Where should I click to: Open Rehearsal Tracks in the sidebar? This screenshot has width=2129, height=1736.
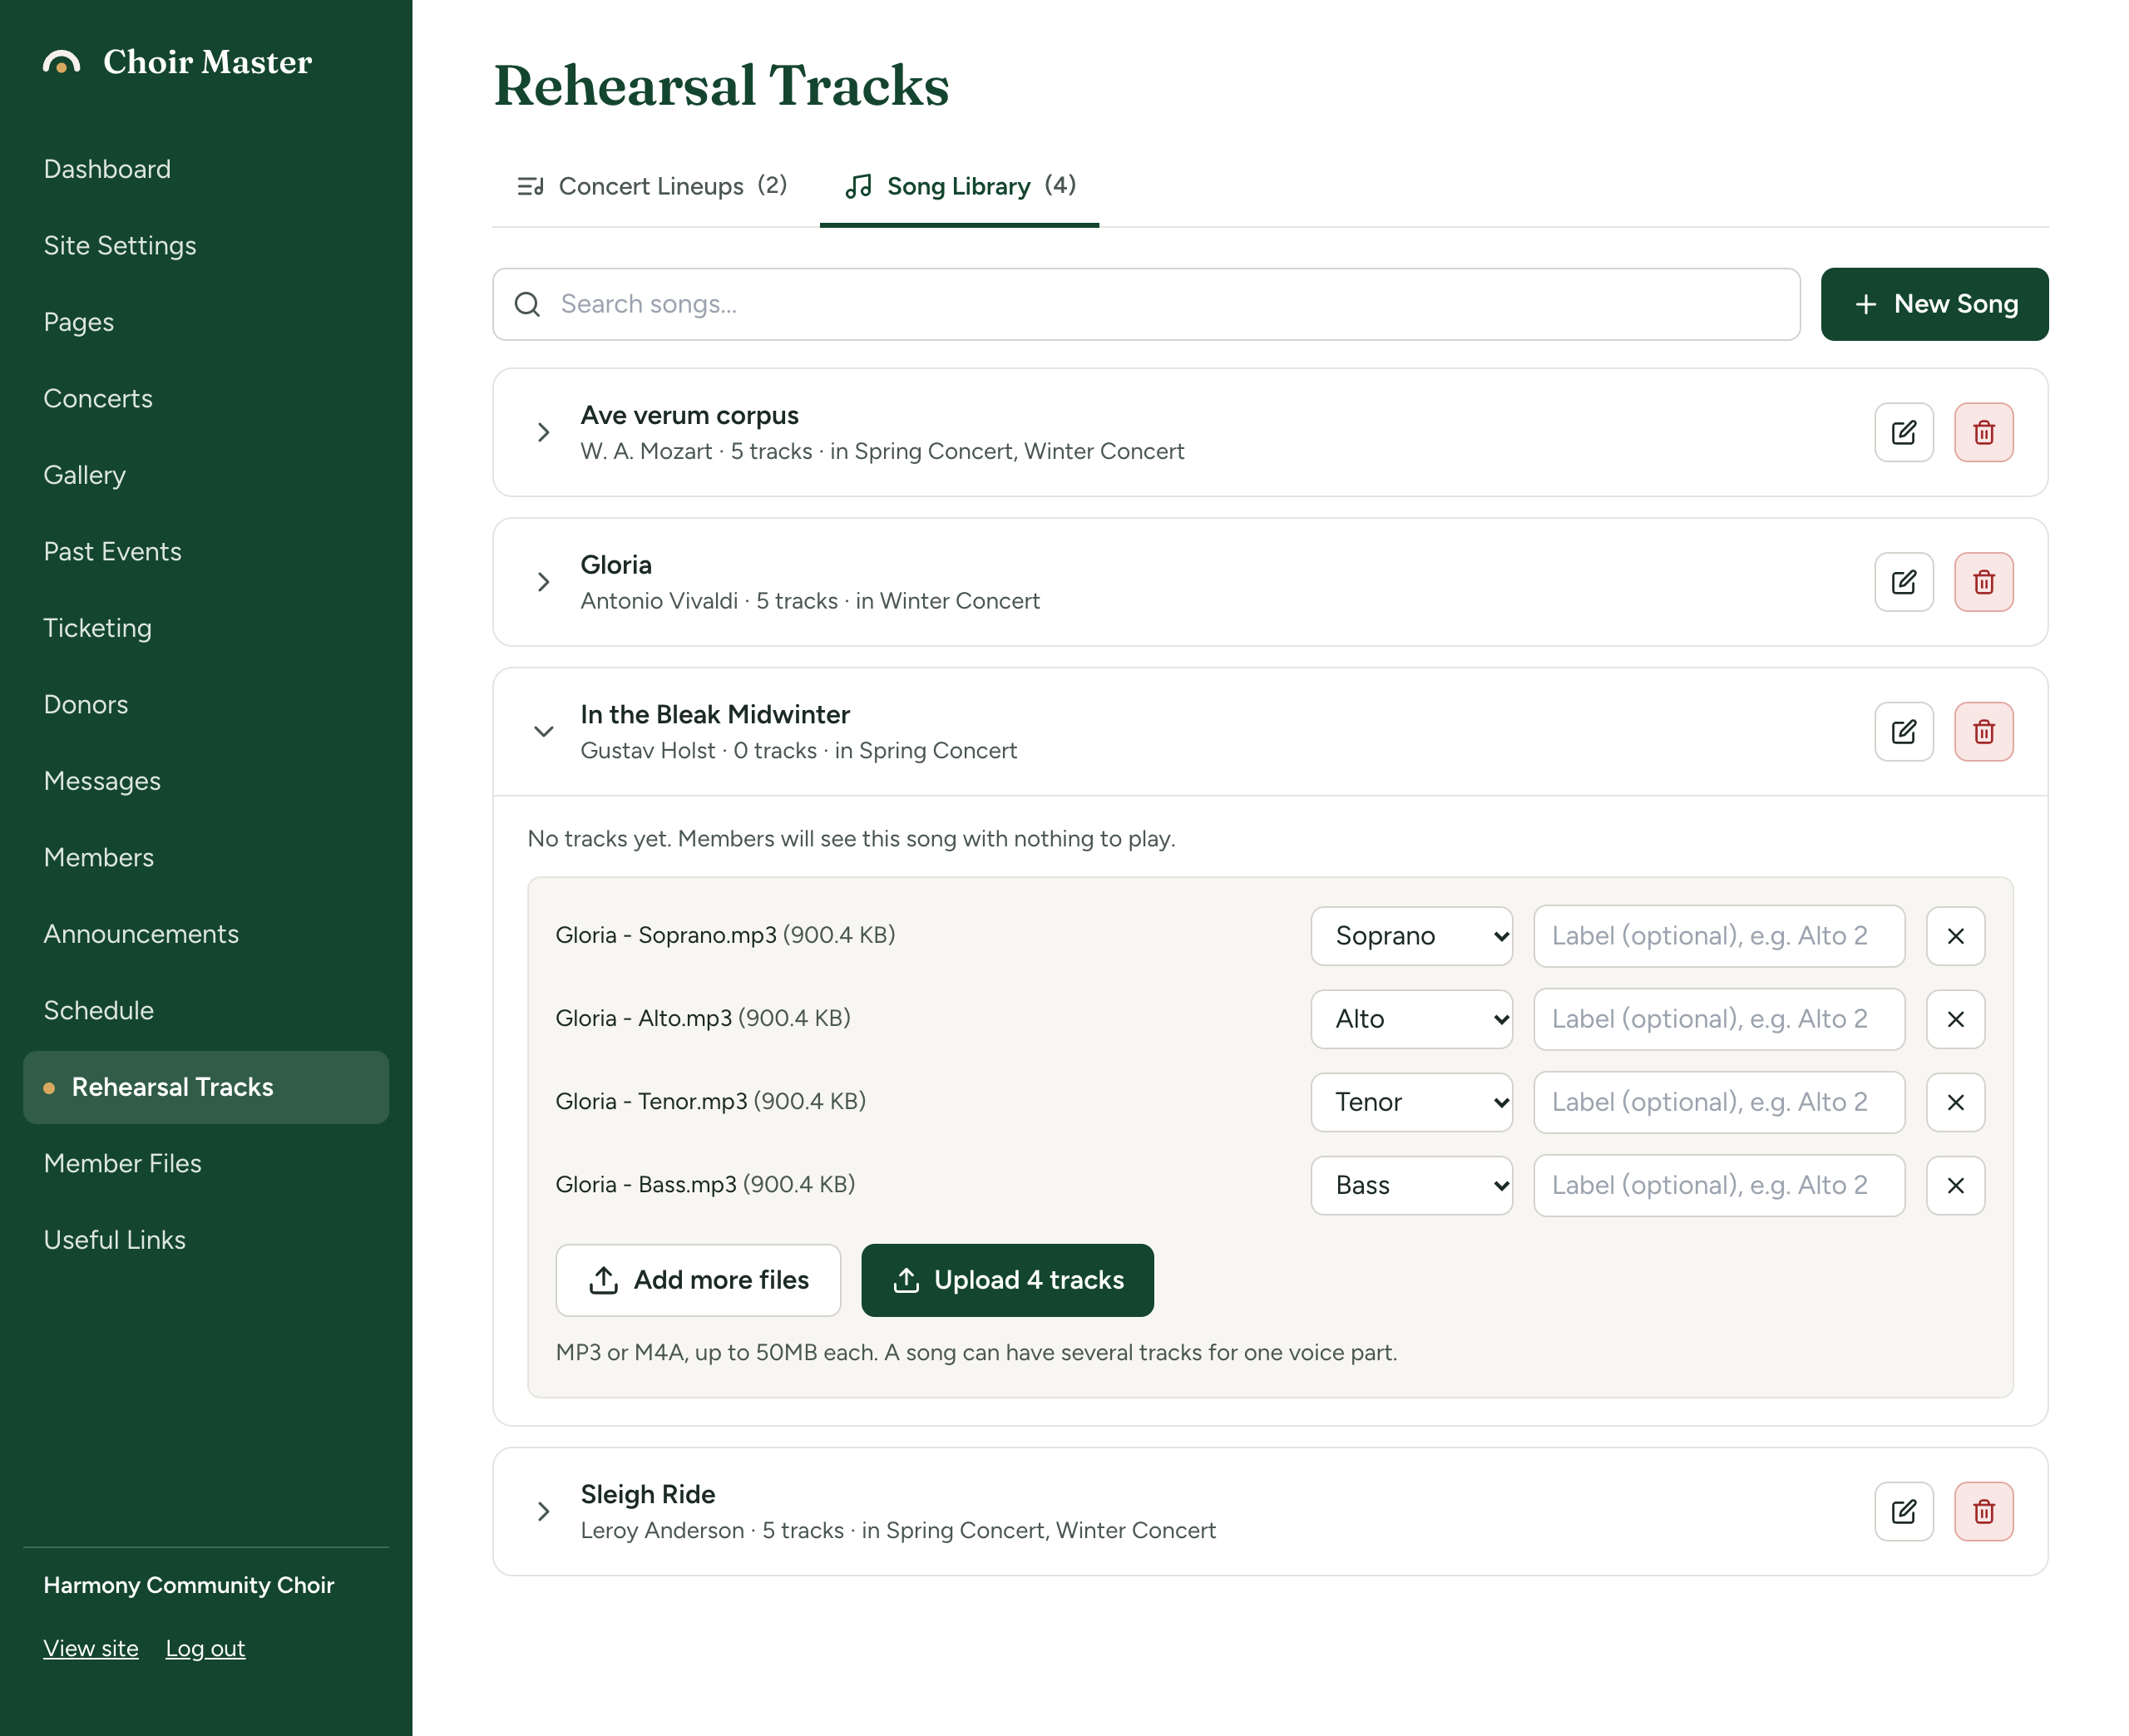pos(206,1087)
